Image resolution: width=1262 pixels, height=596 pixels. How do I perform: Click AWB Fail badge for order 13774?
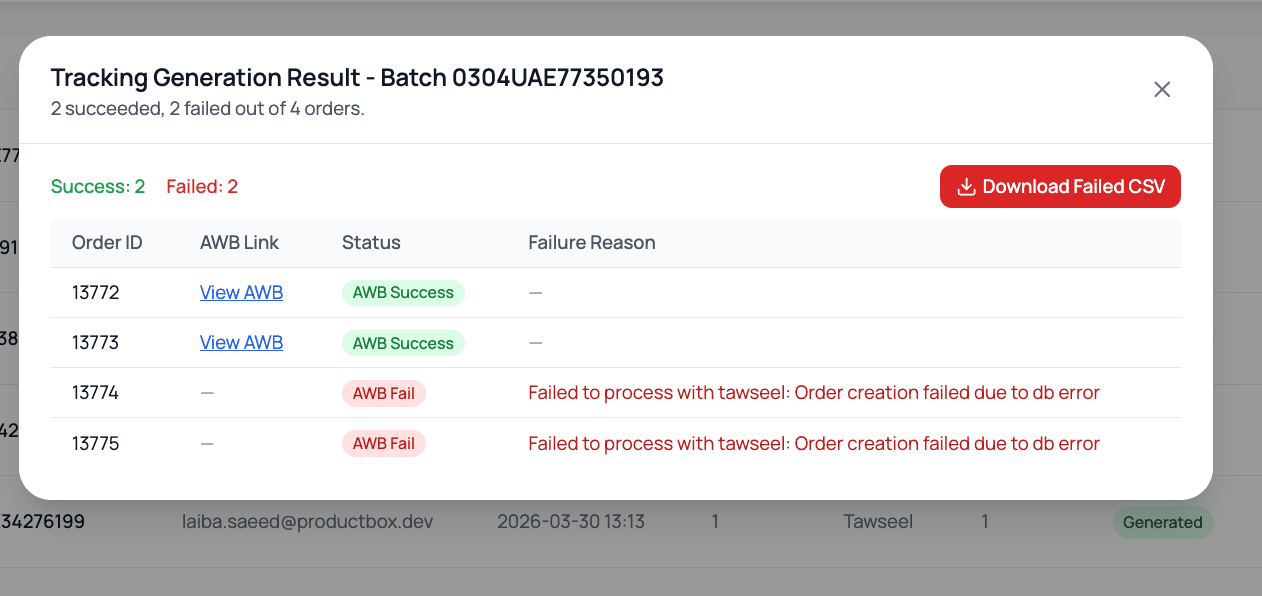pyautogui.click(x=384, y=393)
